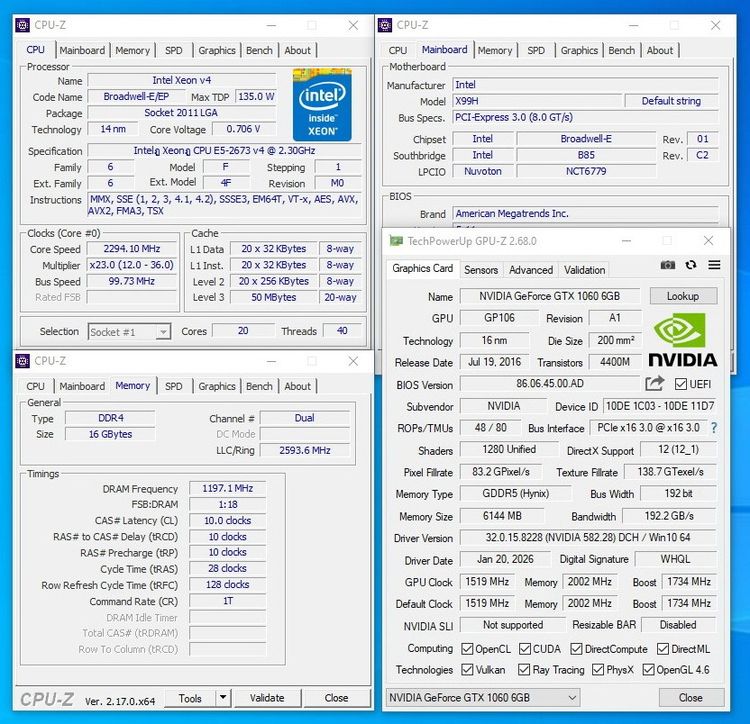750x724 pixels.
Task: Click the Southbridge value B85
Action: point(586,155)
